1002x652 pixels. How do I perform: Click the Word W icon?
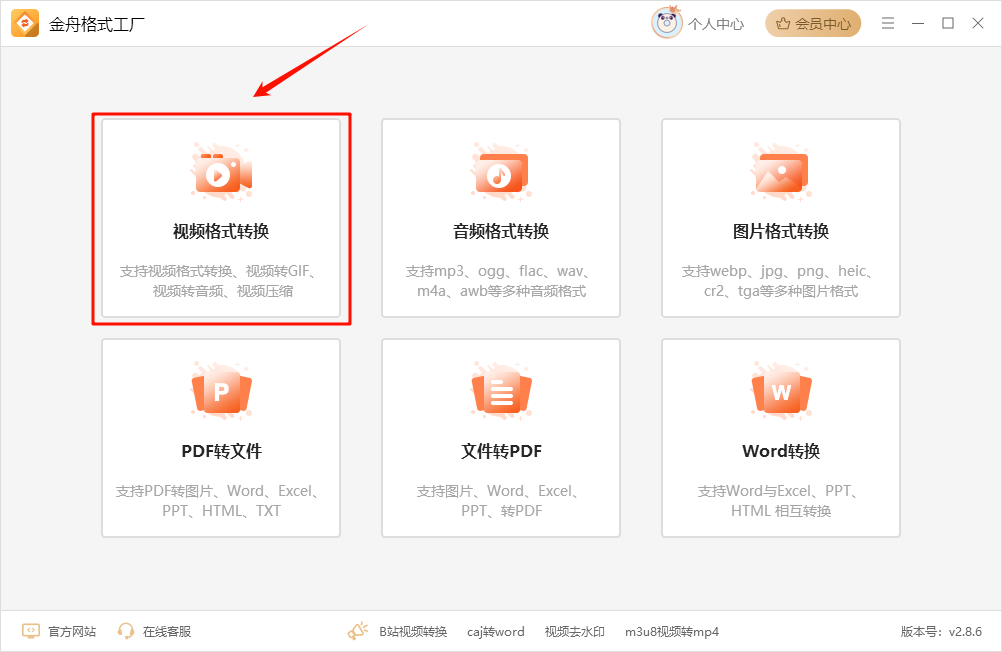[x=781, y=391]
